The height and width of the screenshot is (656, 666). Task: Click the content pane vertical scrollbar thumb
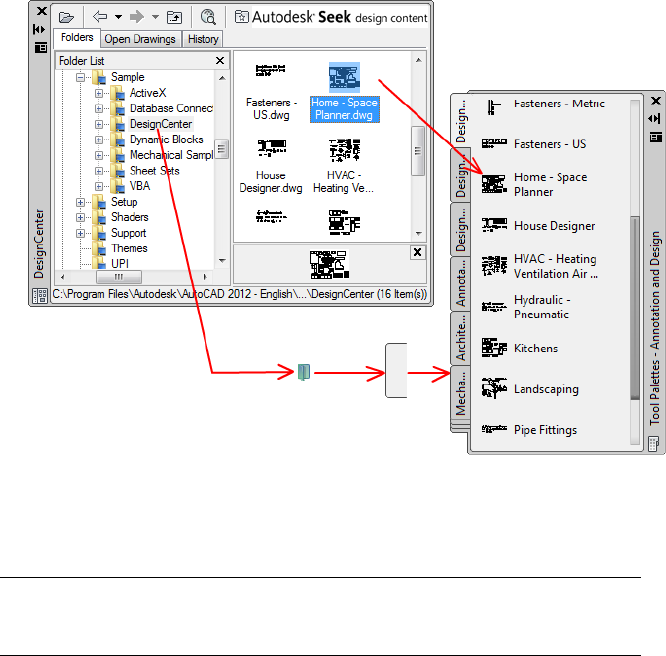click(418, 151)
